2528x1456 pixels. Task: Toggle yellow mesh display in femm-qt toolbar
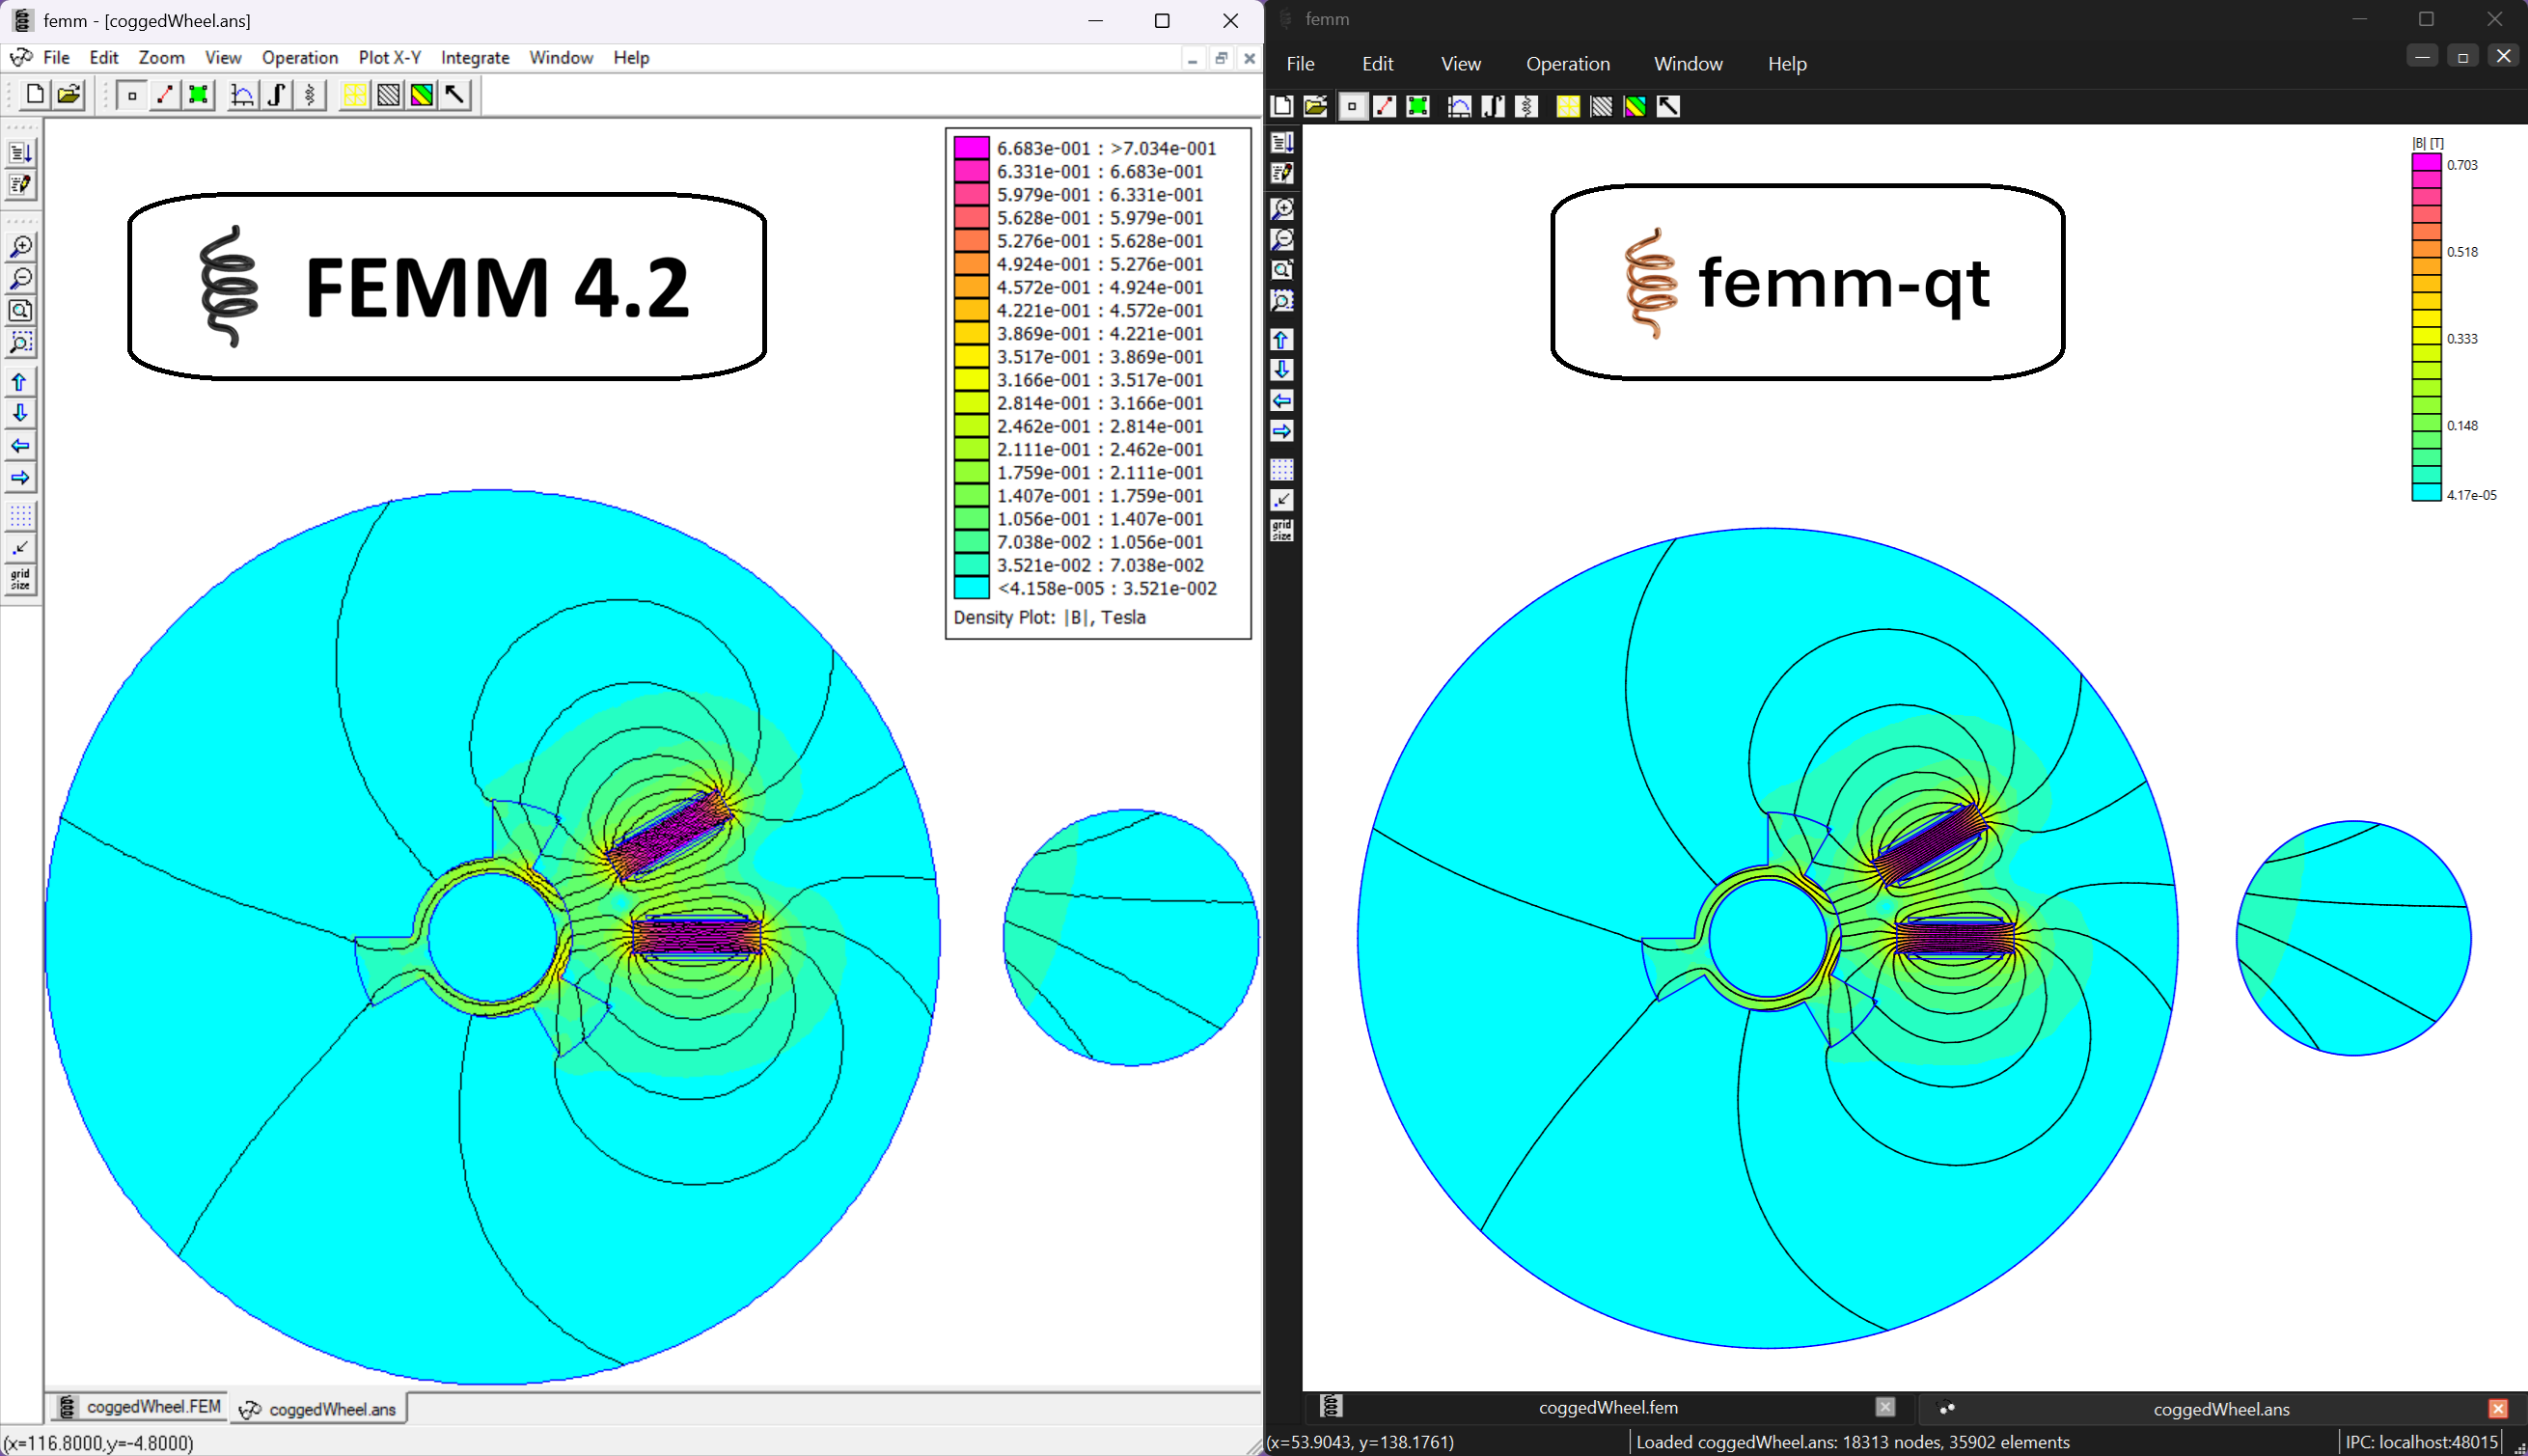(x=1568, y=106)
